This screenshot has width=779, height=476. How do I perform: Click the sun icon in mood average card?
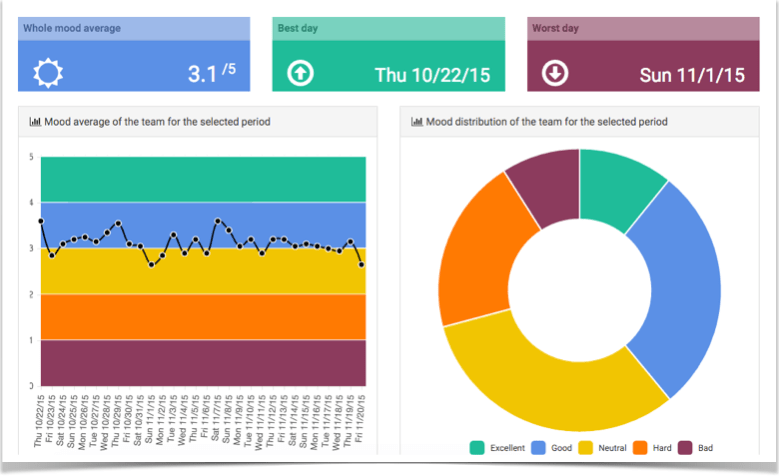coord(47,73)
